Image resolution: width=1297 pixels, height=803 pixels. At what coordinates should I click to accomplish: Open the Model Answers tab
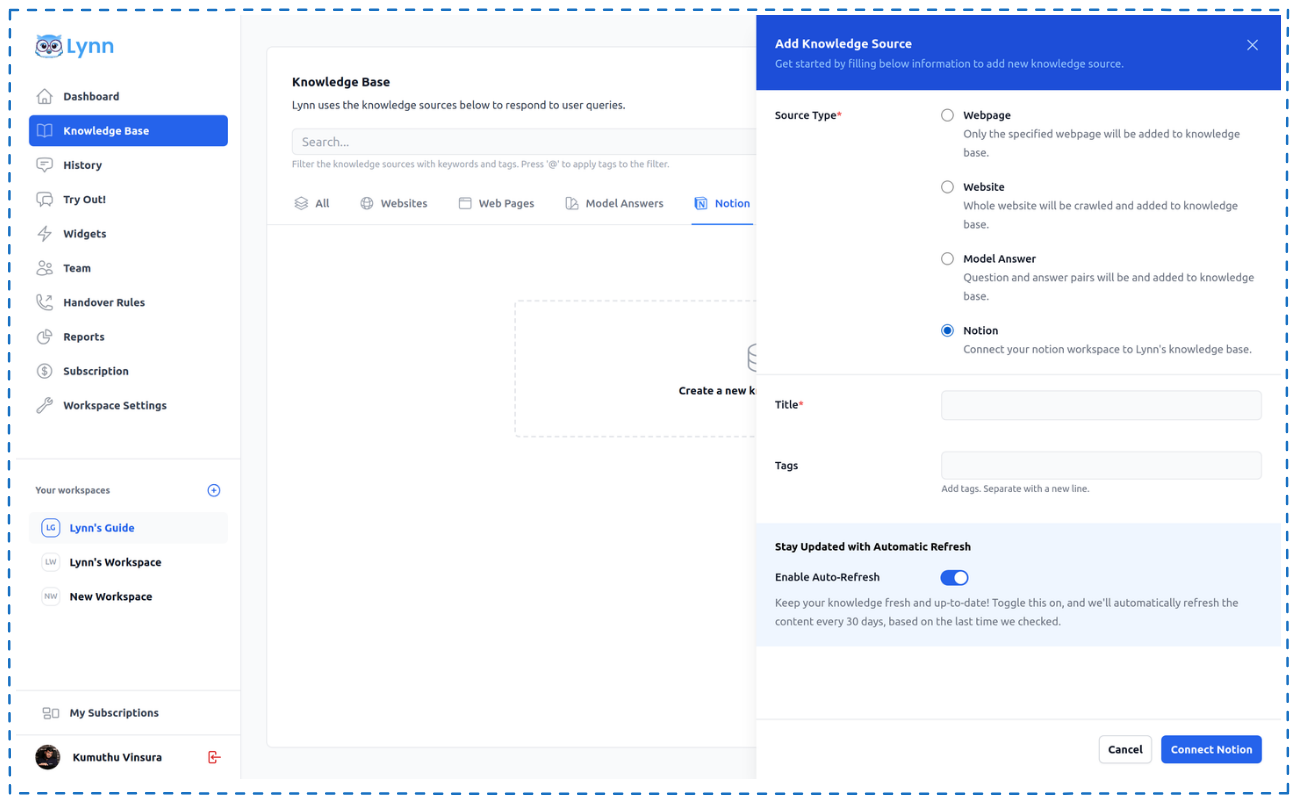pyautogui.click(x=614, y=204)
